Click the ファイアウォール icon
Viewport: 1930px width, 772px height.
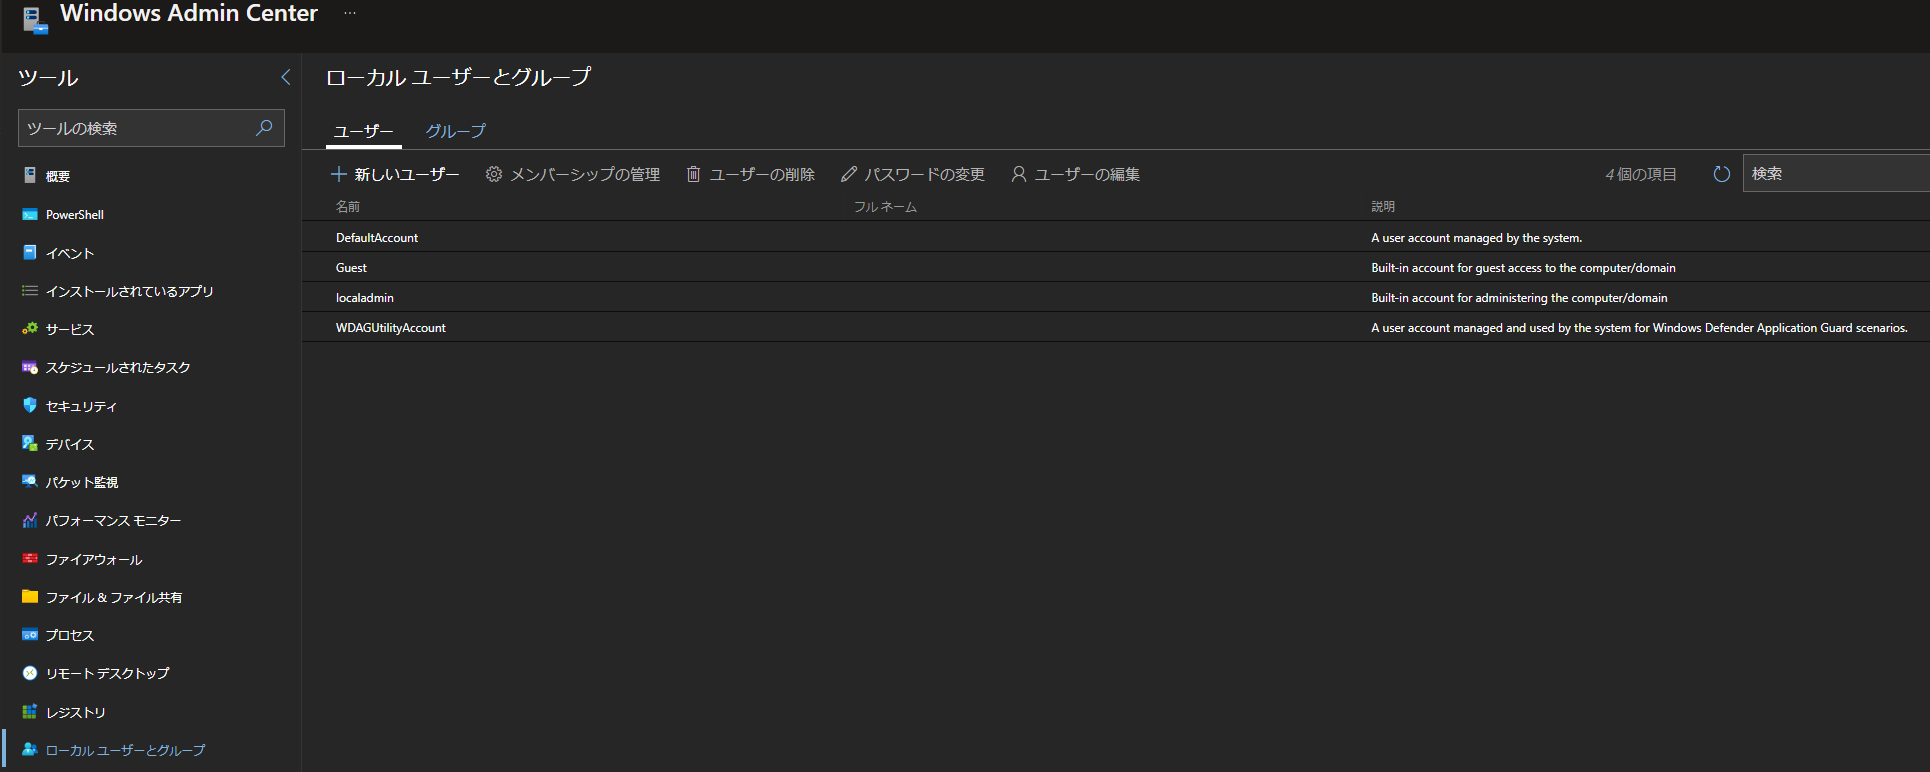coord(30,558)
